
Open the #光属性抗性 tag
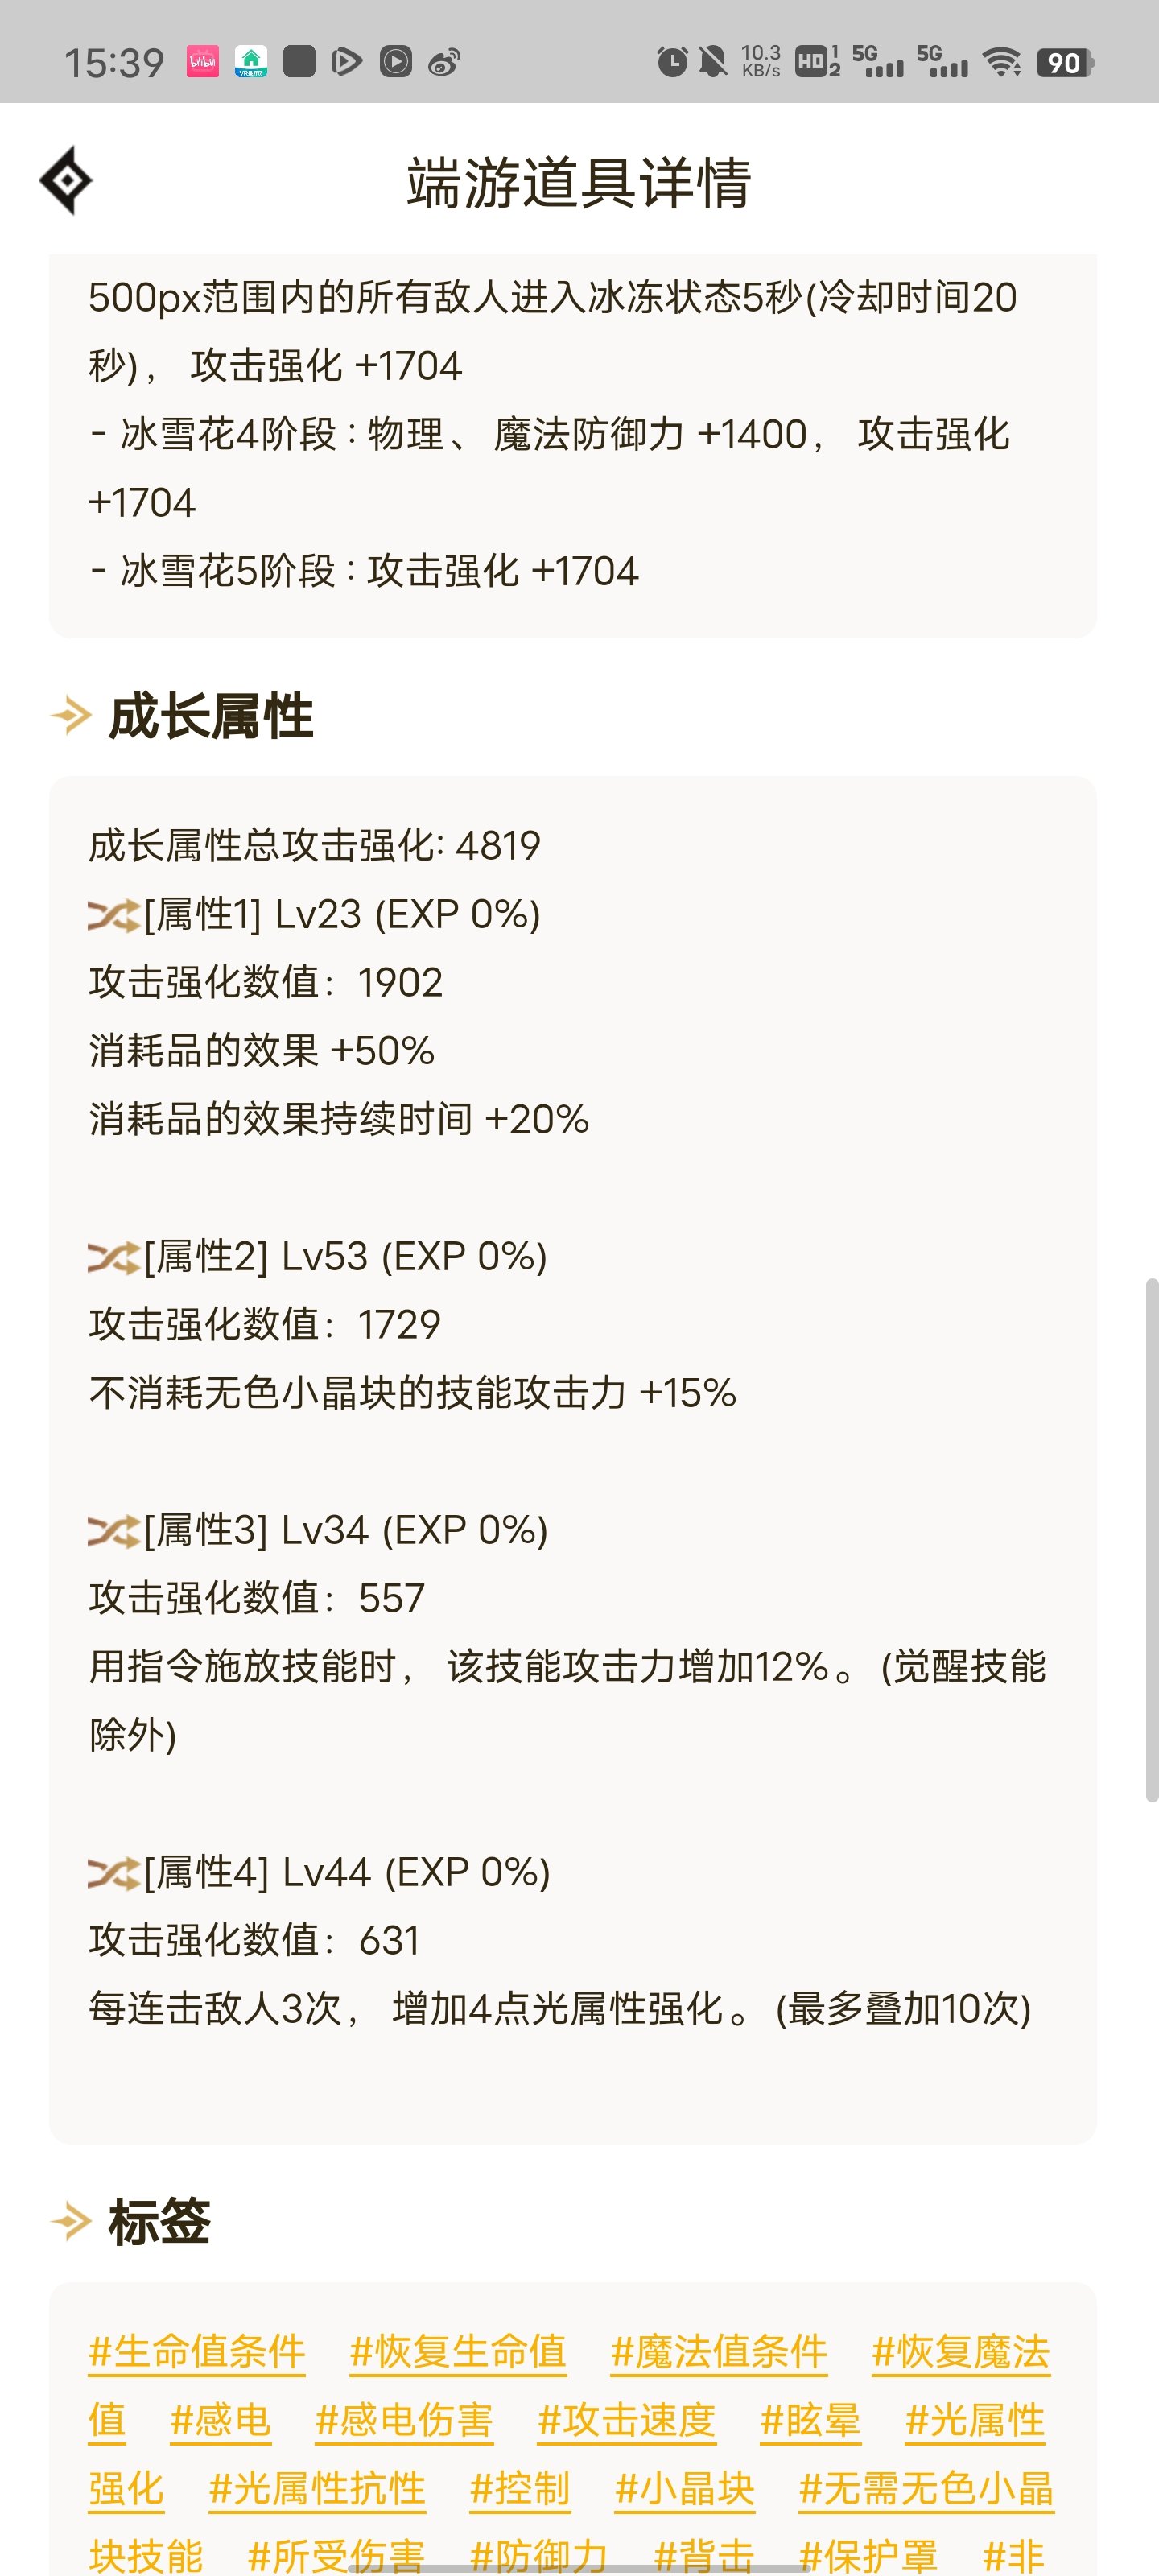tap(317, 2489)
